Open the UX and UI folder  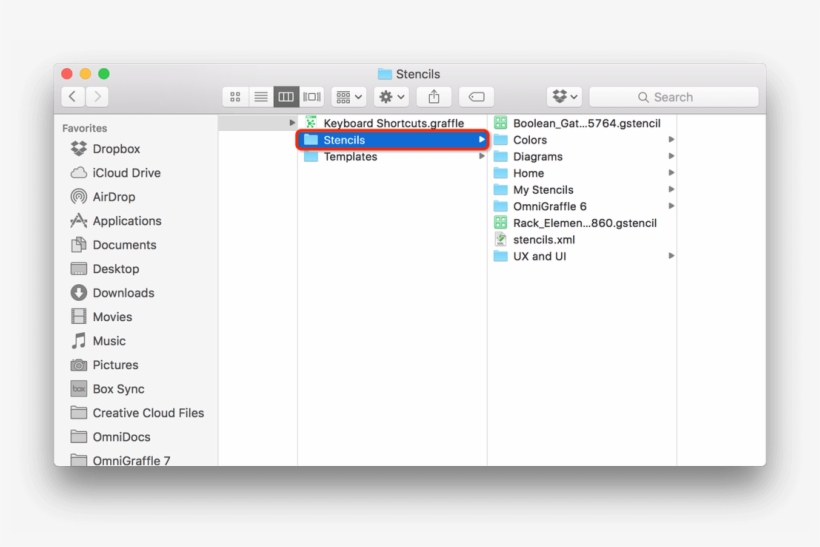pos(582,257)
